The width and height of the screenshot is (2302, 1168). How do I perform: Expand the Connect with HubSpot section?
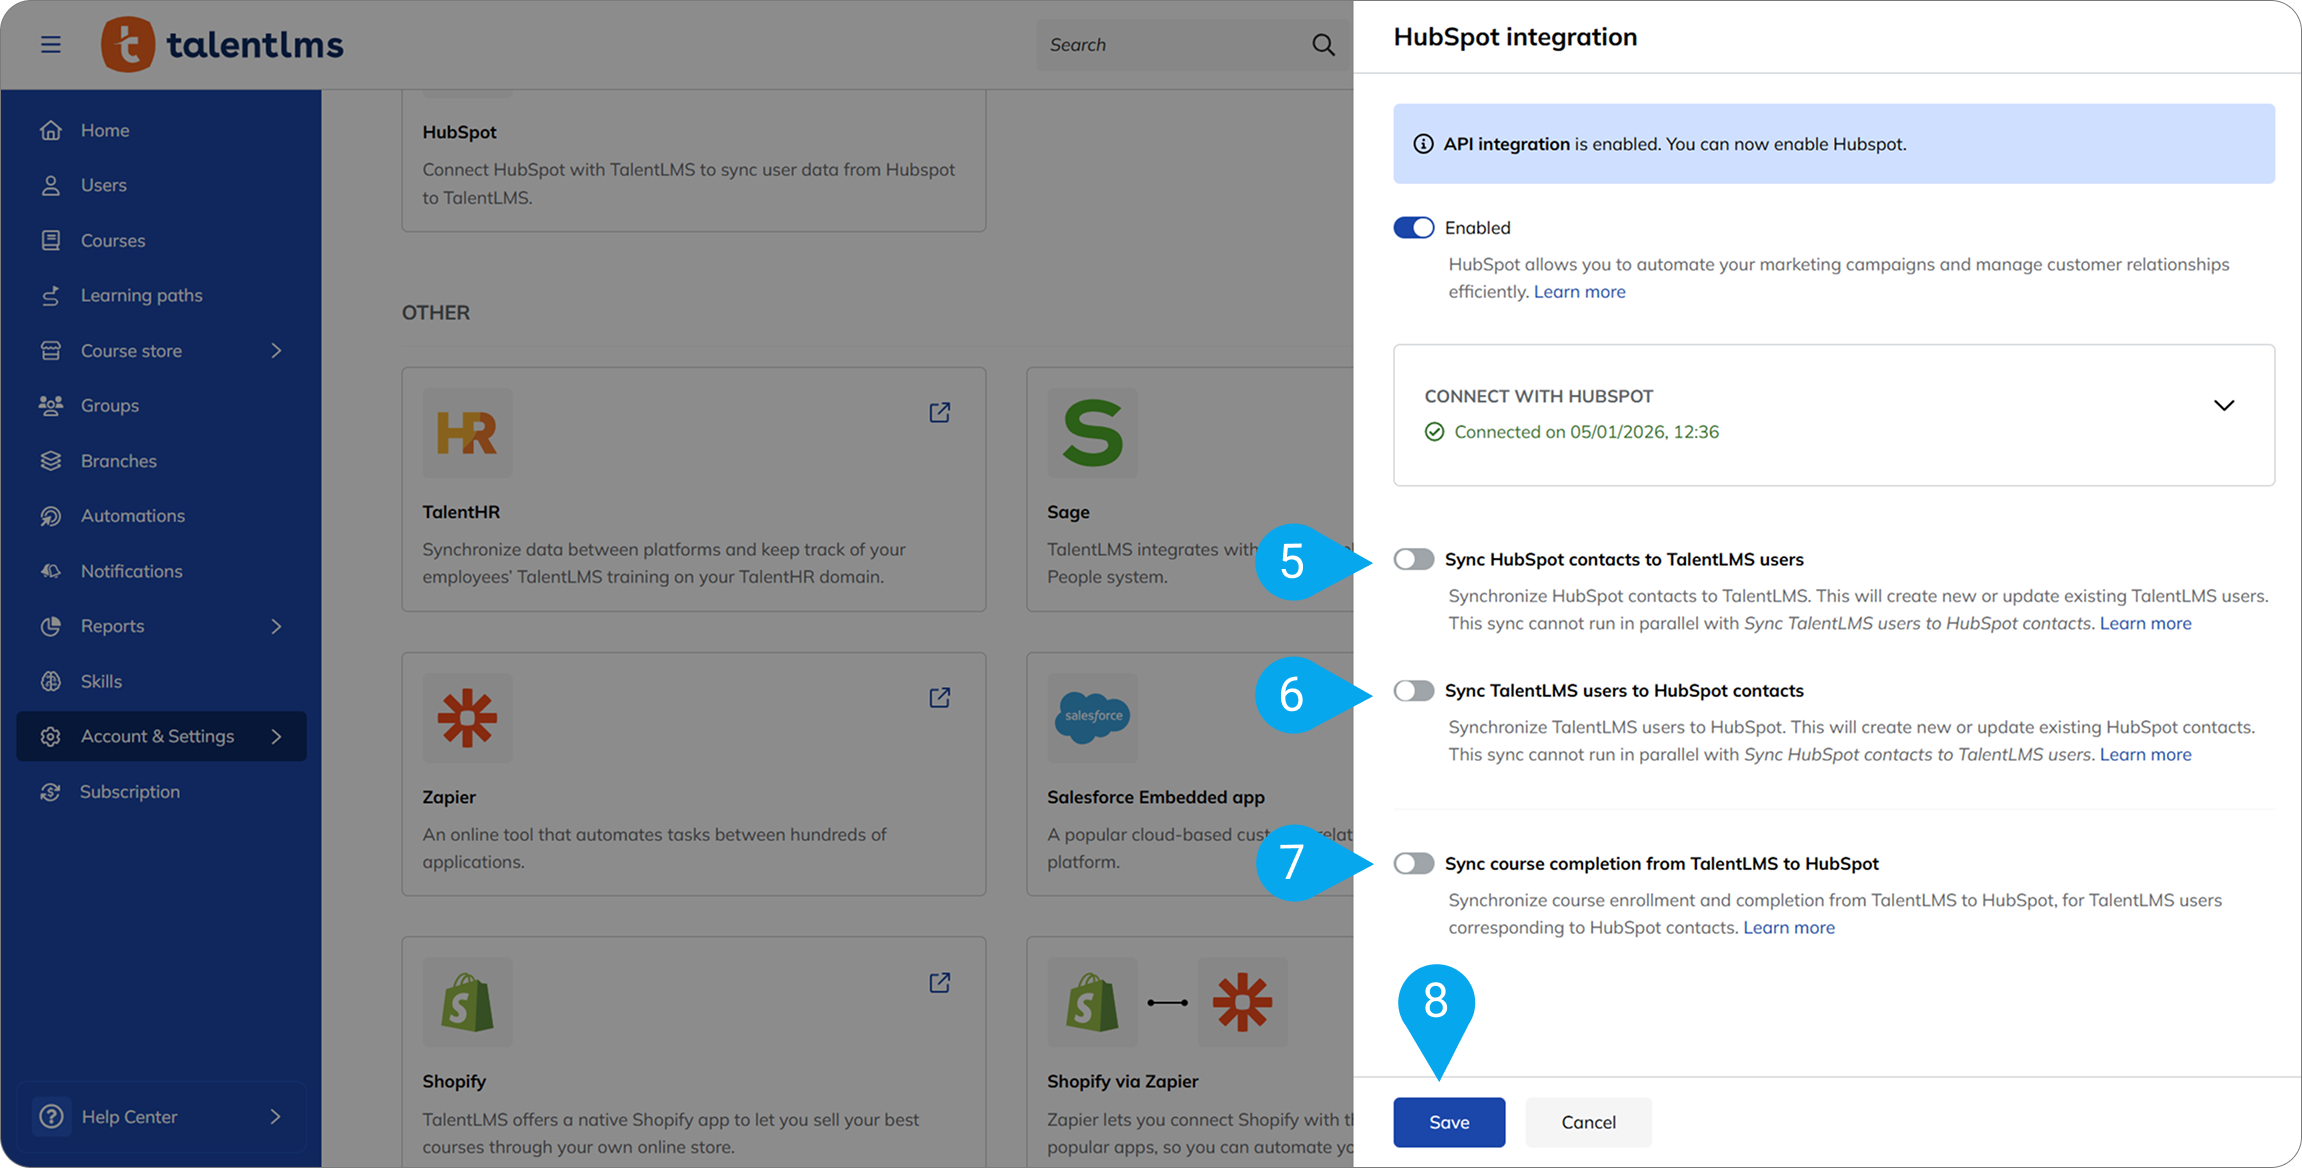[2223, 406]
